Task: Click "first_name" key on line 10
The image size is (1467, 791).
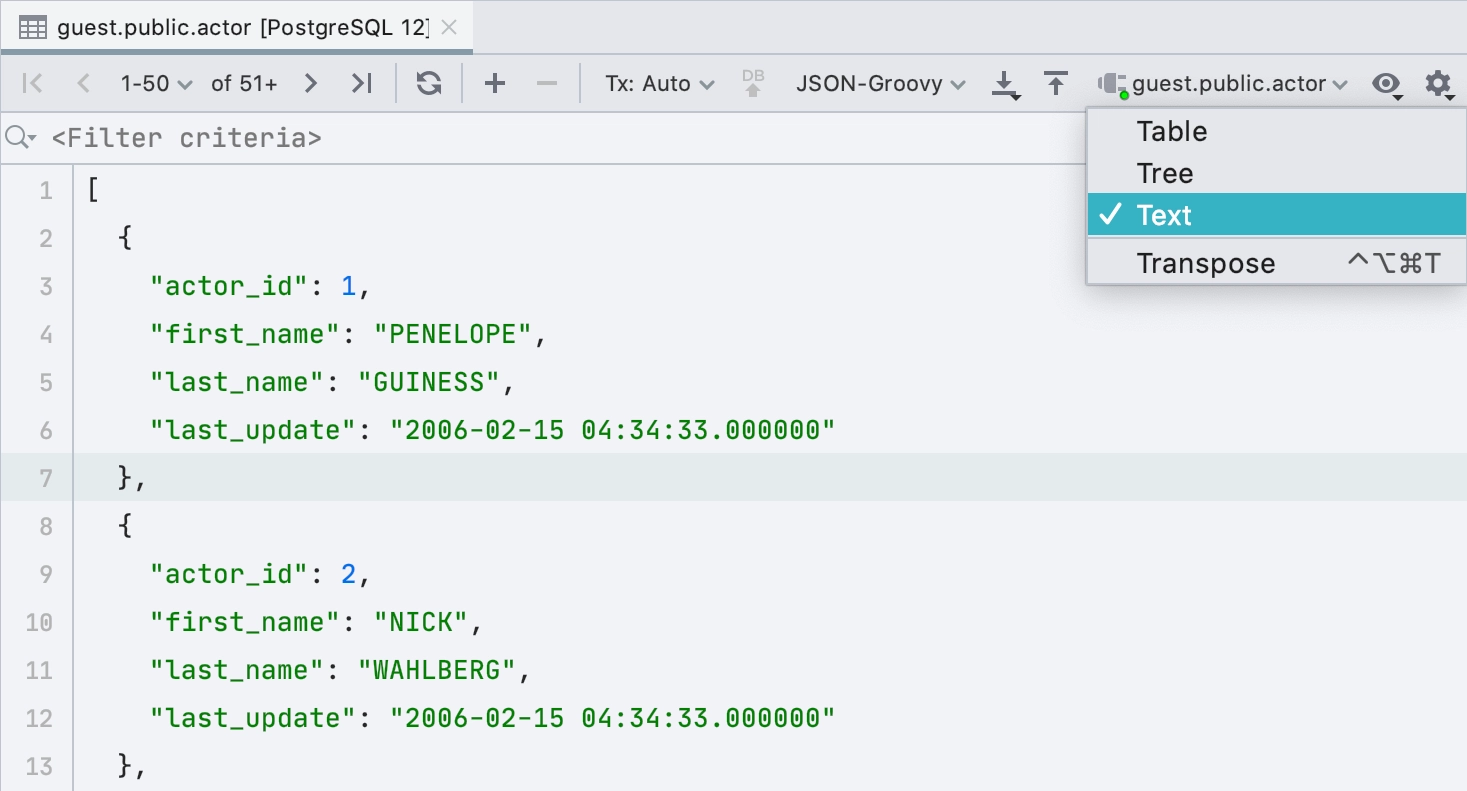Action: click(x=245, y=622)
